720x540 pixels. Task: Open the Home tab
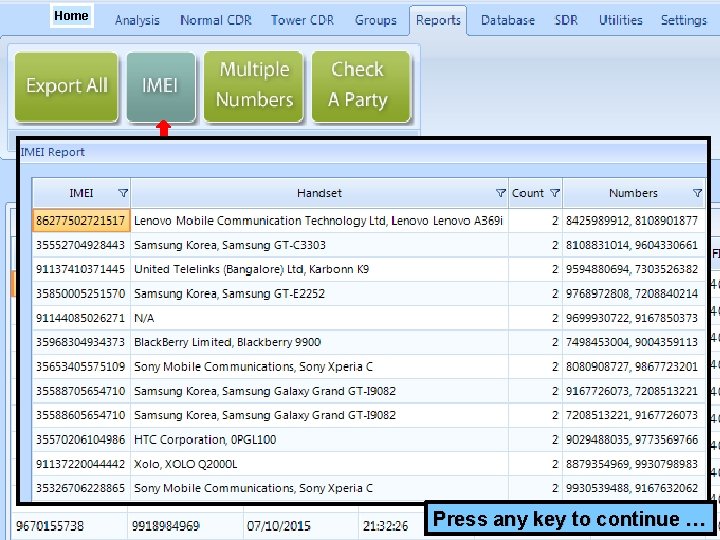pos(71,16)
